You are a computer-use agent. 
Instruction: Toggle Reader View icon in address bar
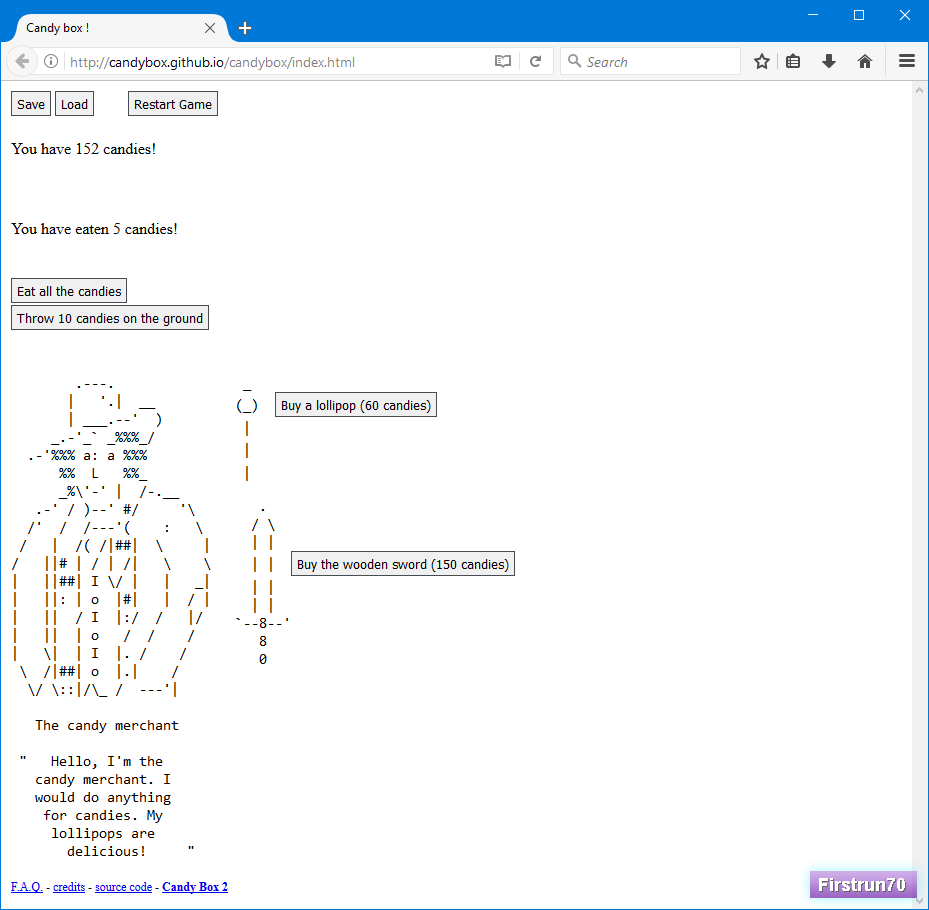(x=503, y=62)
